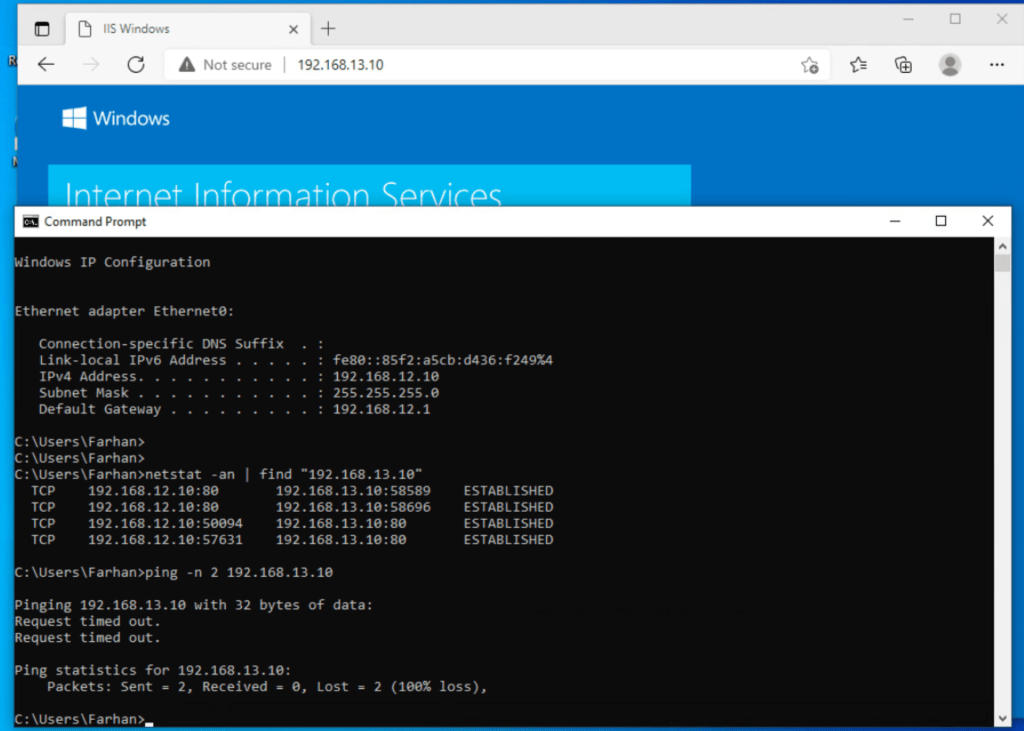
Task: Click the address bar showing 192.168.13.10
Action: click(500, 65)
